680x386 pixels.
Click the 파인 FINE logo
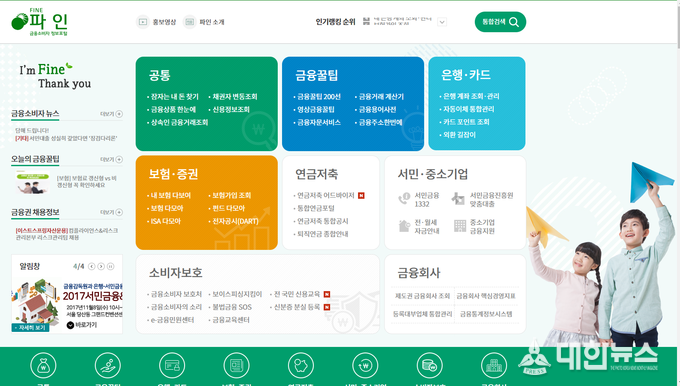tap(39, 22)
